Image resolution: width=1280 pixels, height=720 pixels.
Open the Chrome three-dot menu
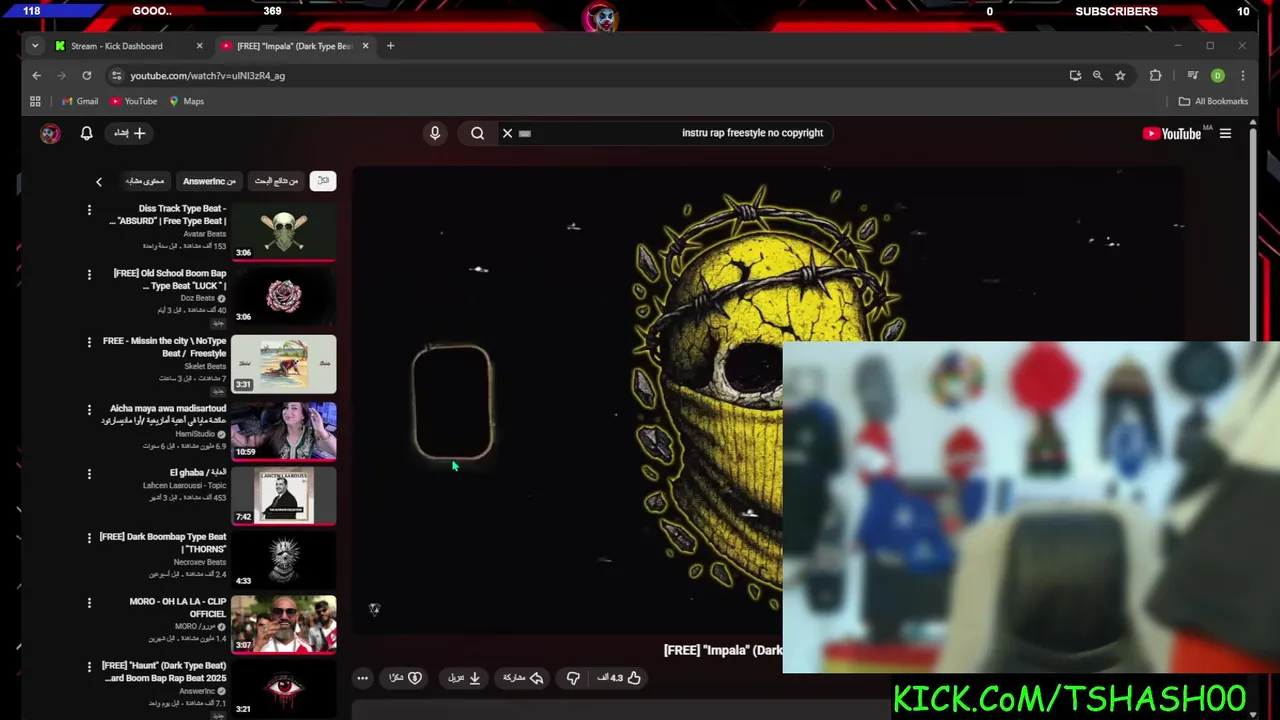coord(1243,75)
